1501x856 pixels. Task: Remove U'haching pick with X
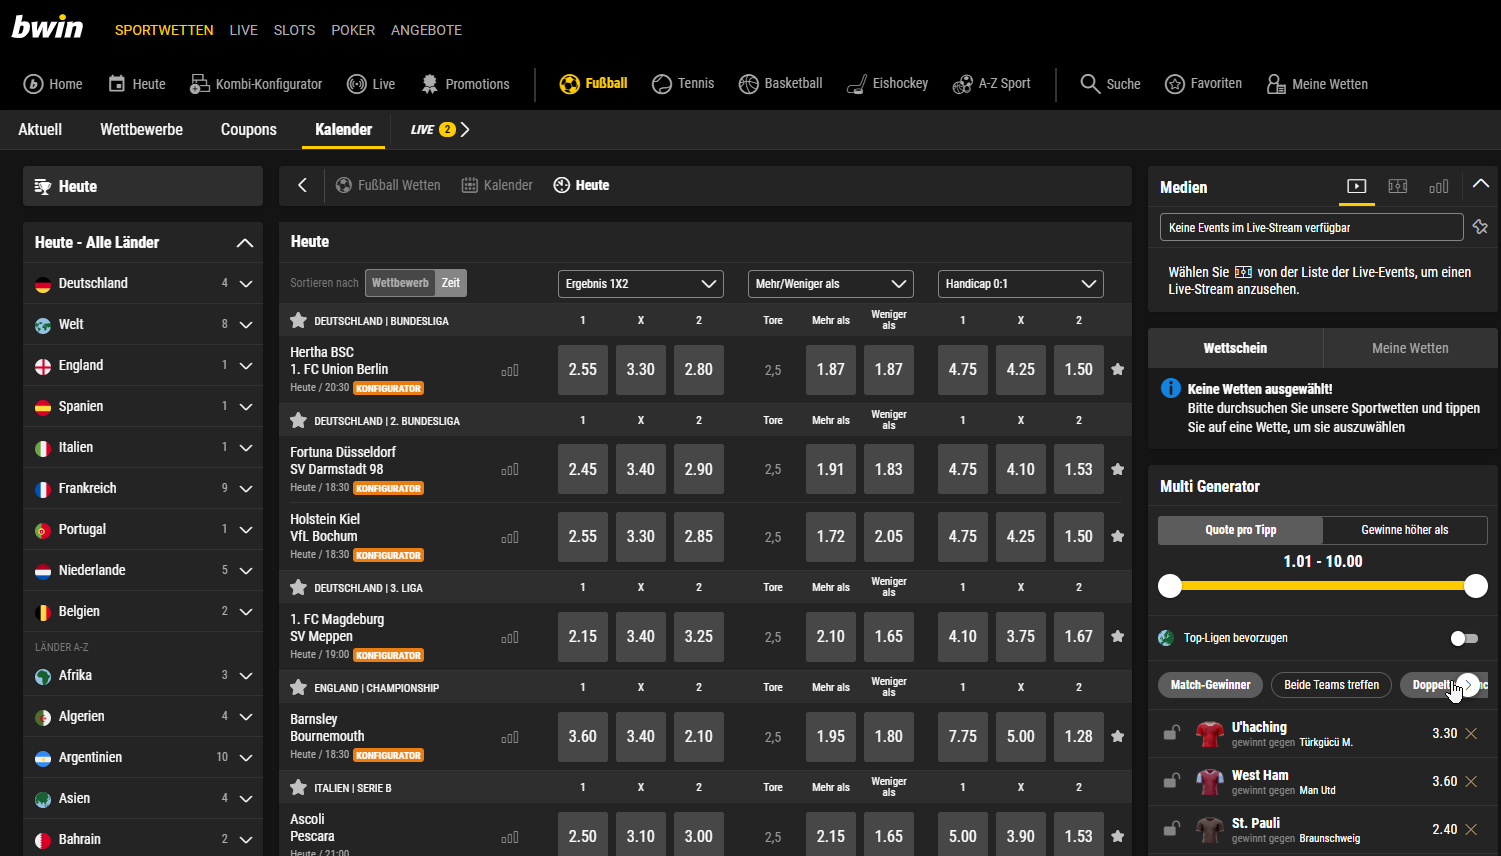point(1471,734)
